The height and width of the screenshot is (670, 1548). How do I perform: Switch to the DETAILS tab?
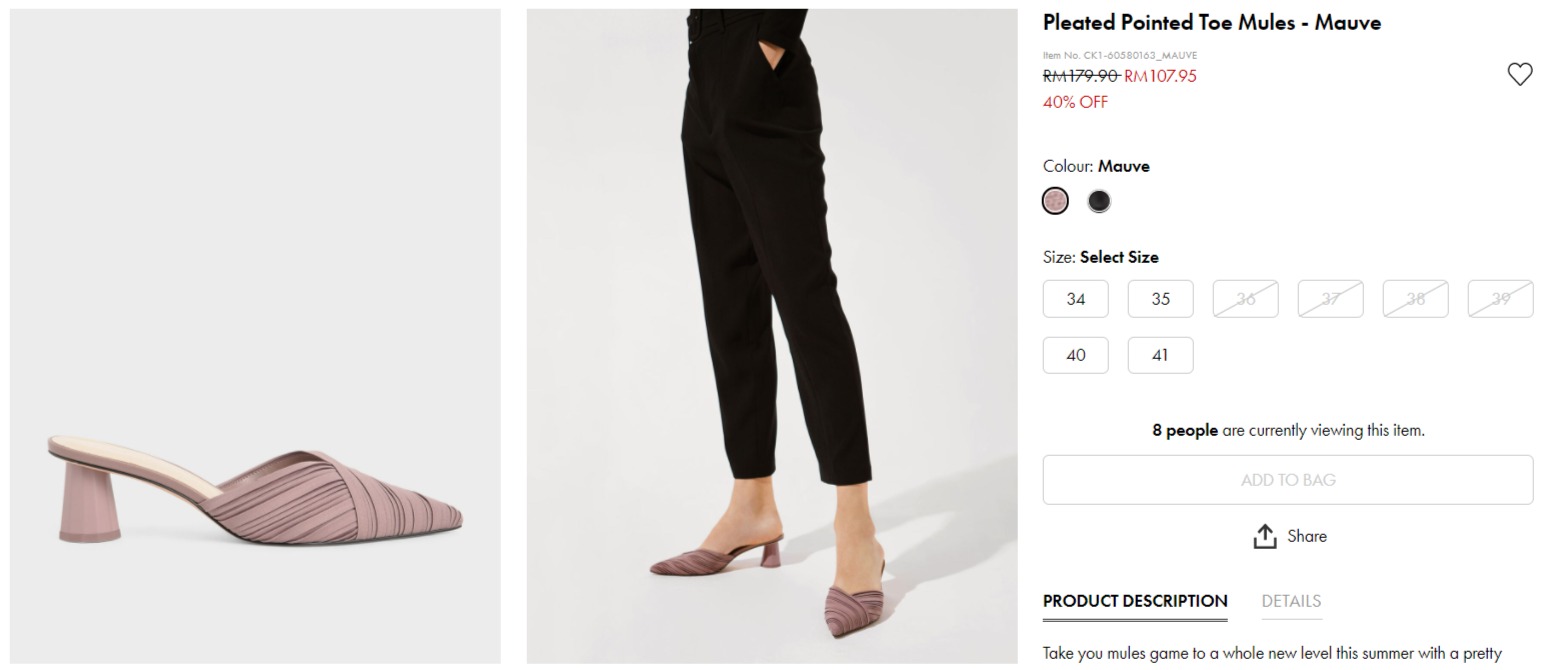tap(1291, 601)
